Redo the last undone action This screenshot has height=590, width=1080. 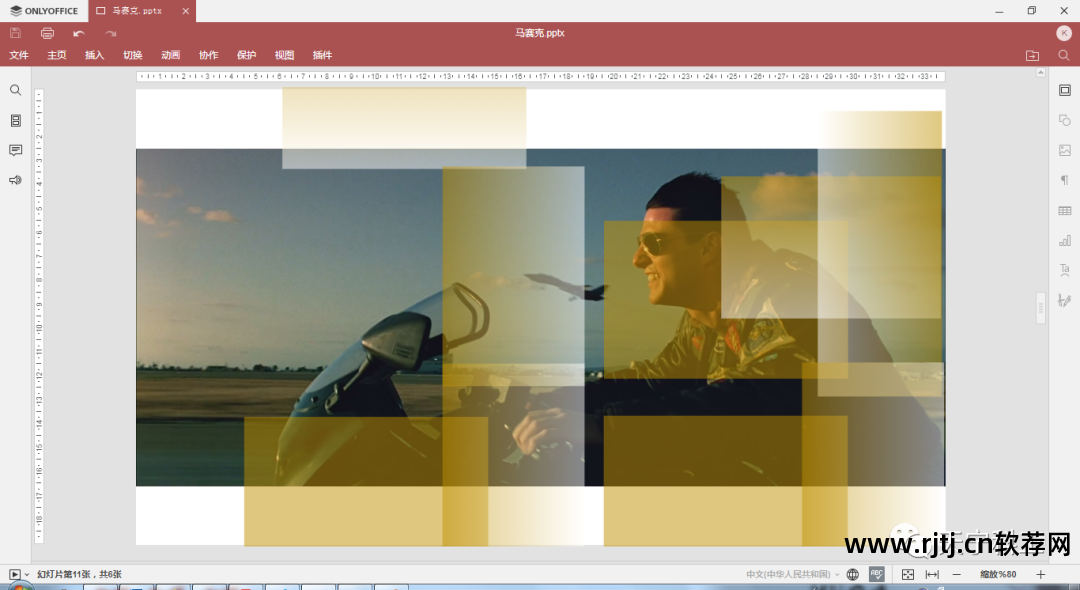[110, 33]
